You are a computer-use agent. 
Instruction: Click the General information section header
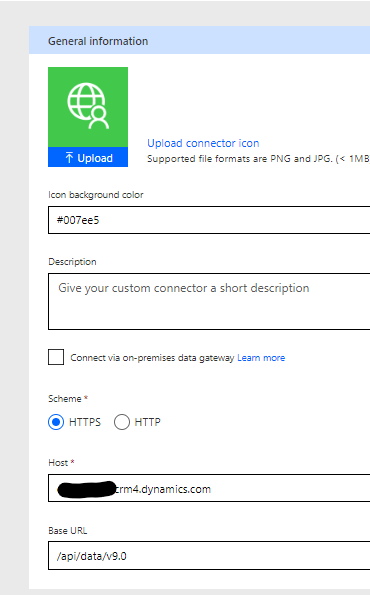[x=199, y=40]
